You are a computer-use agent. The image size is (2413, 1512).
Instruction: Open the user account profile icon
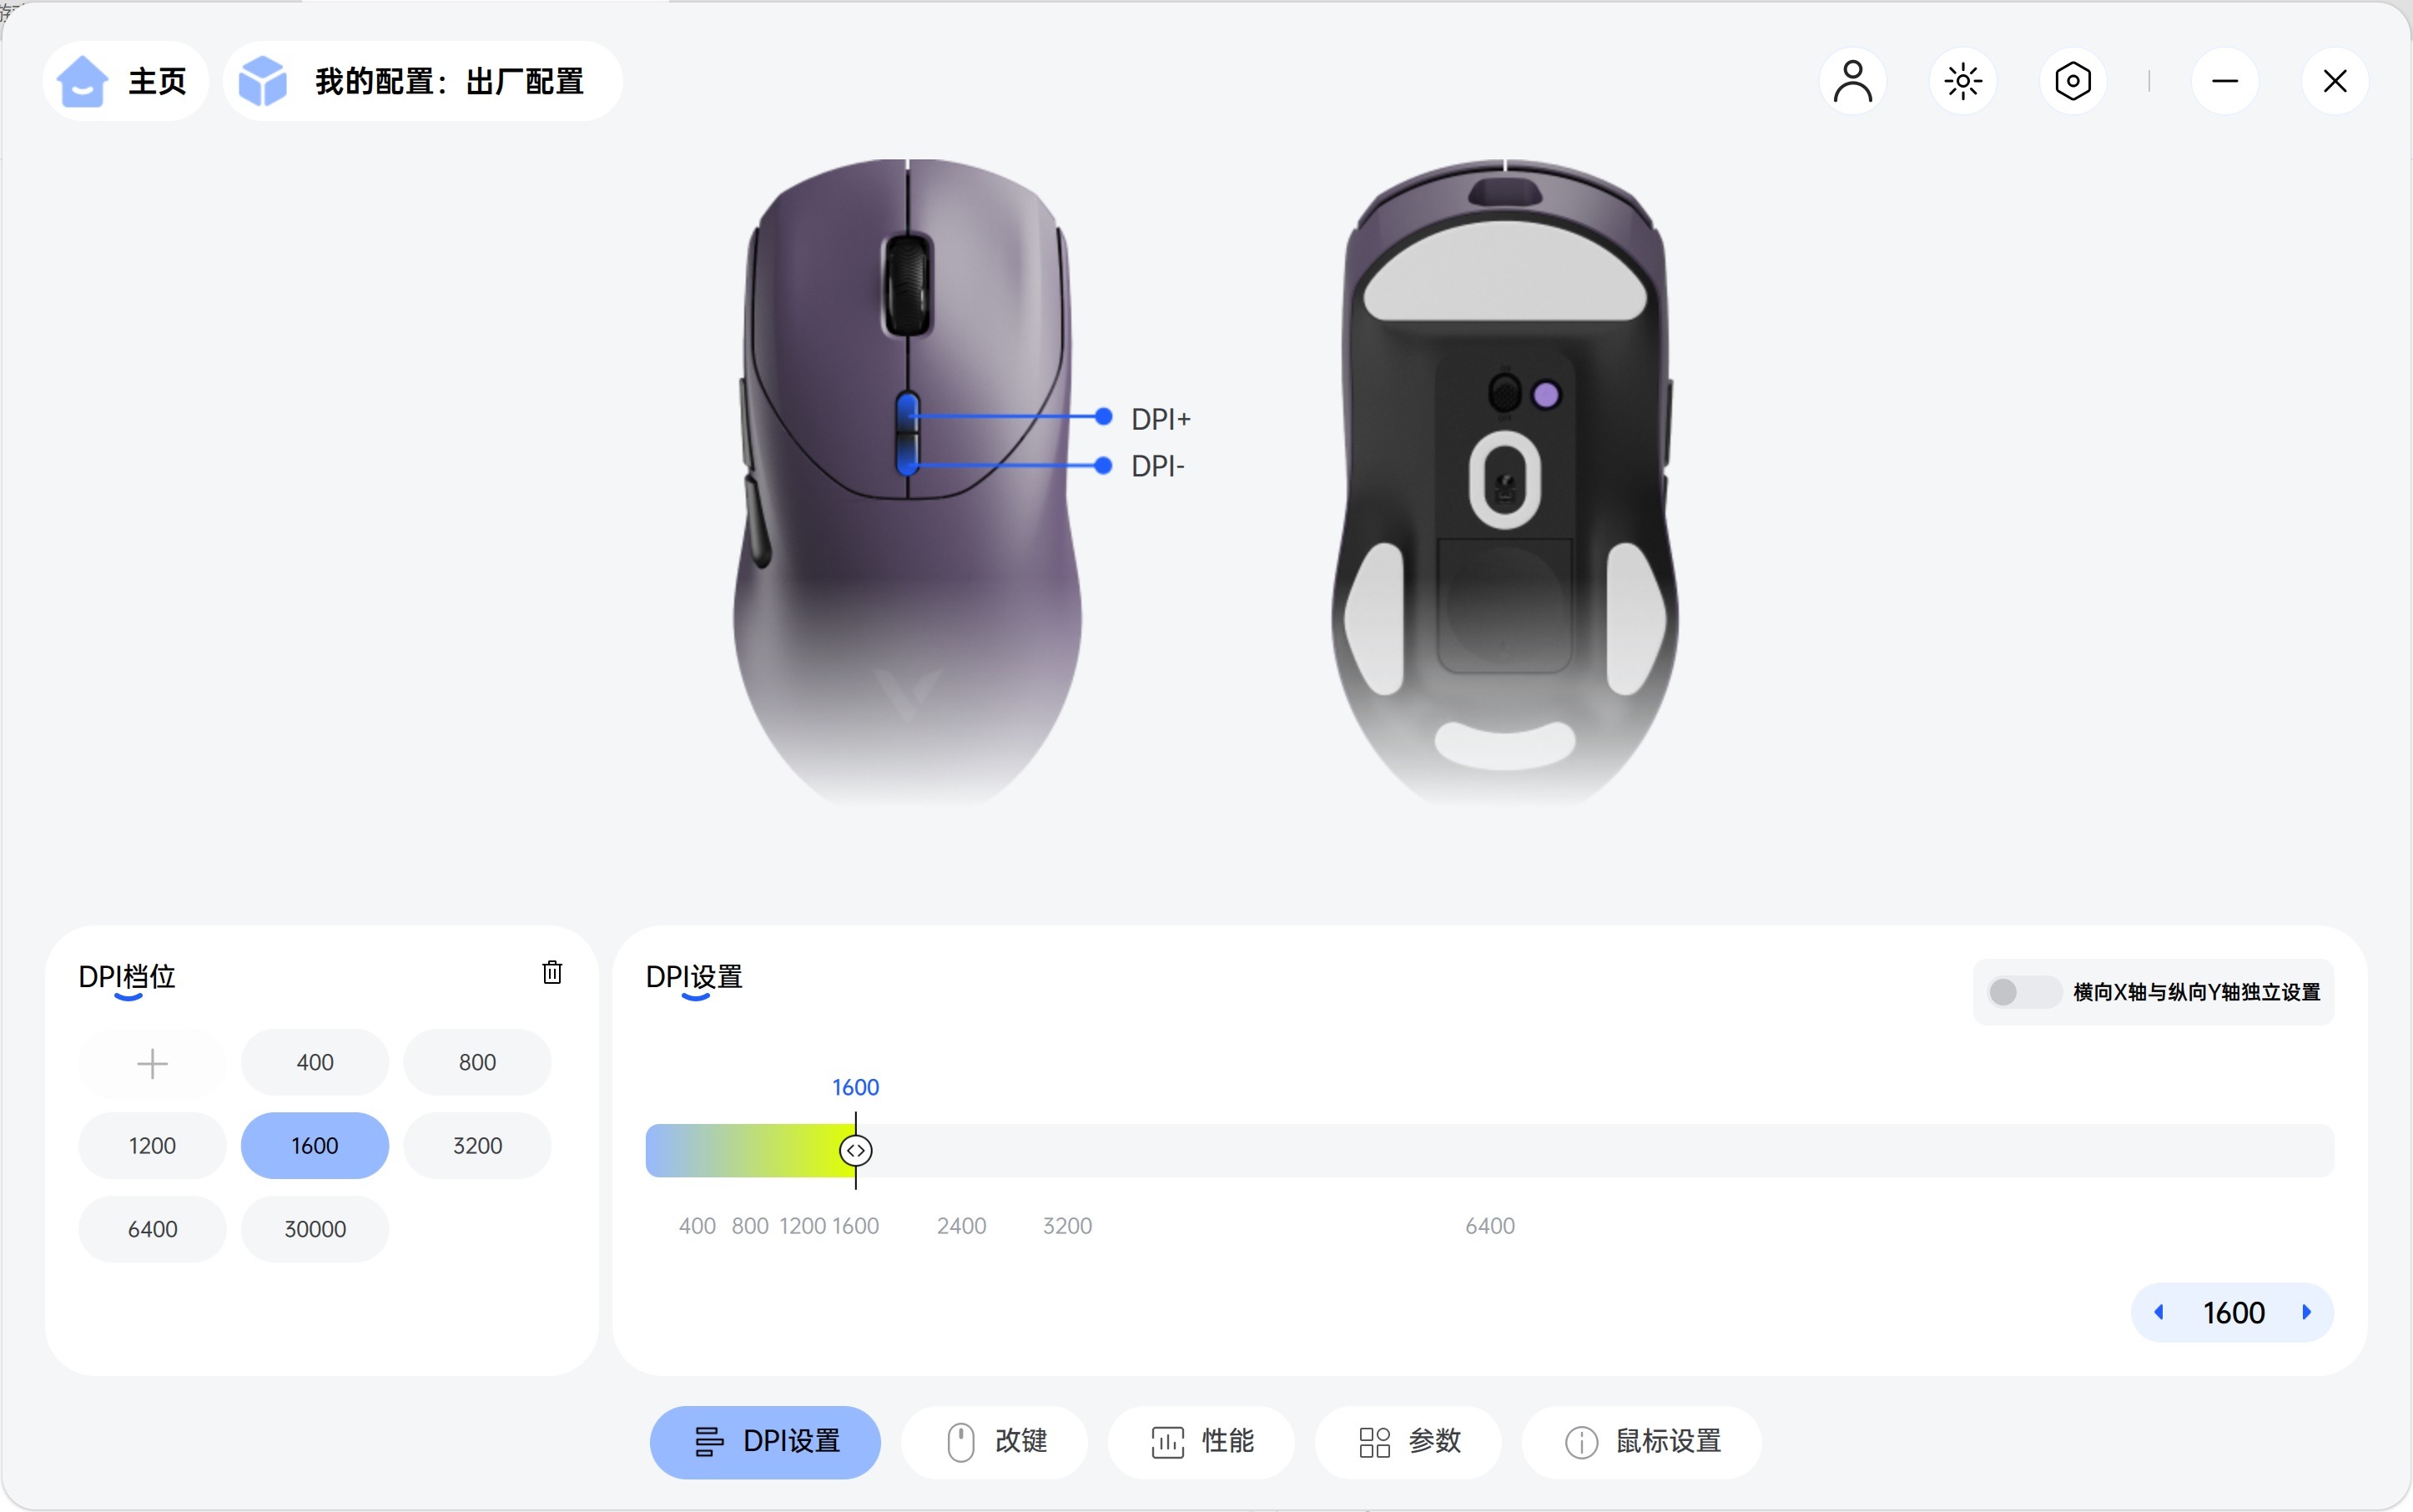1852,81
